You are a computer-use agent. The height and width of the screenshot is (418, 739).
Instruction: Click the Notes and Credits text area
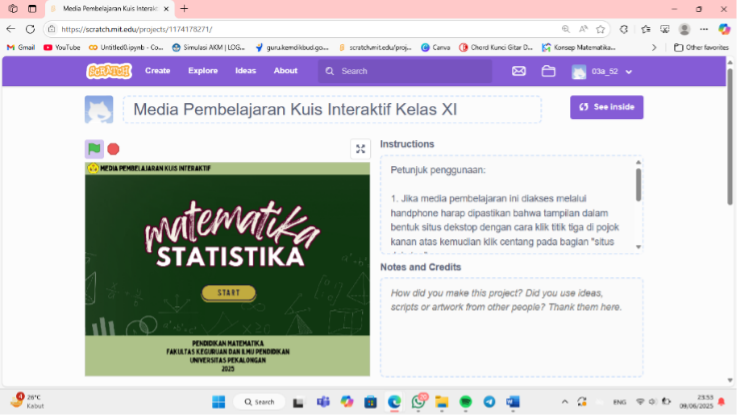pyautogui.click(x=511, y=326)
